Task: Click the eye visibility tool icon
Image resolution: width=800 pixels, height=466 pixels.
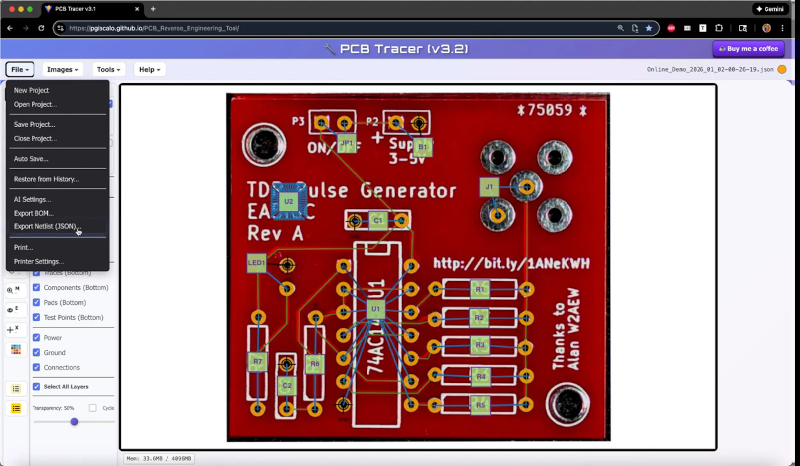Action: click(14, 310)
